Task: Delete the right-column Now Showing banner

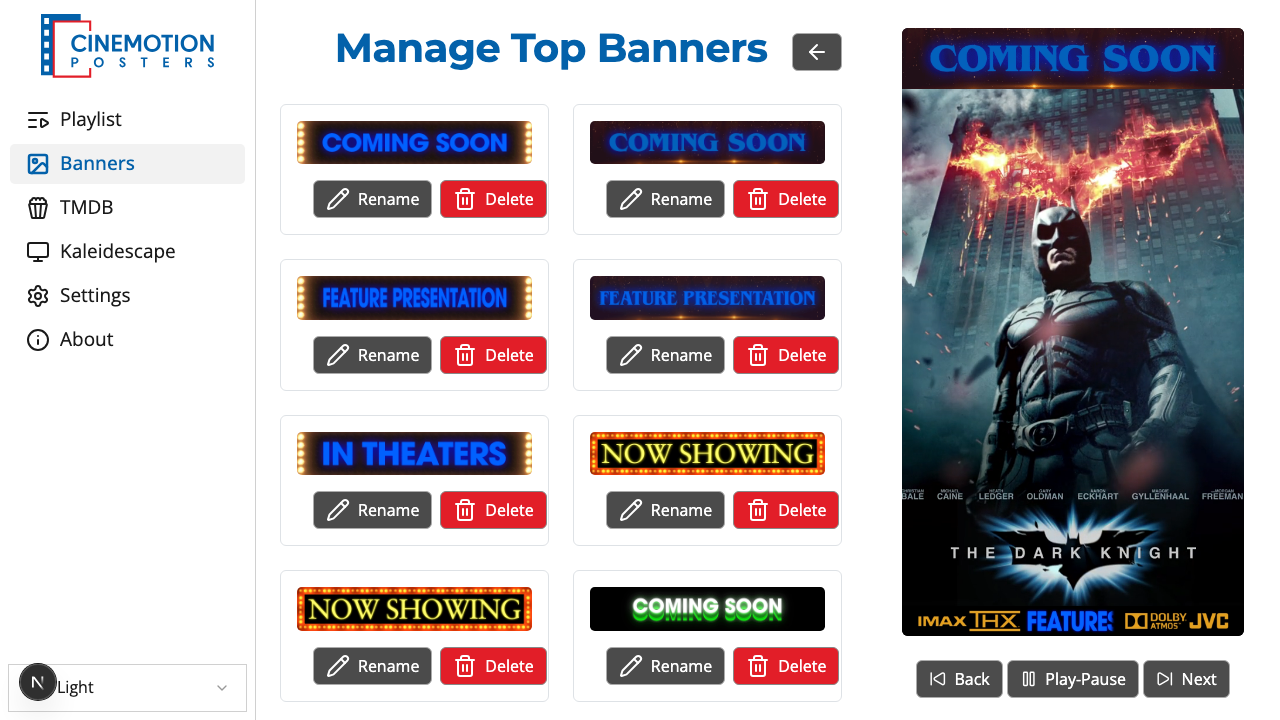Action: click(786, 510)
